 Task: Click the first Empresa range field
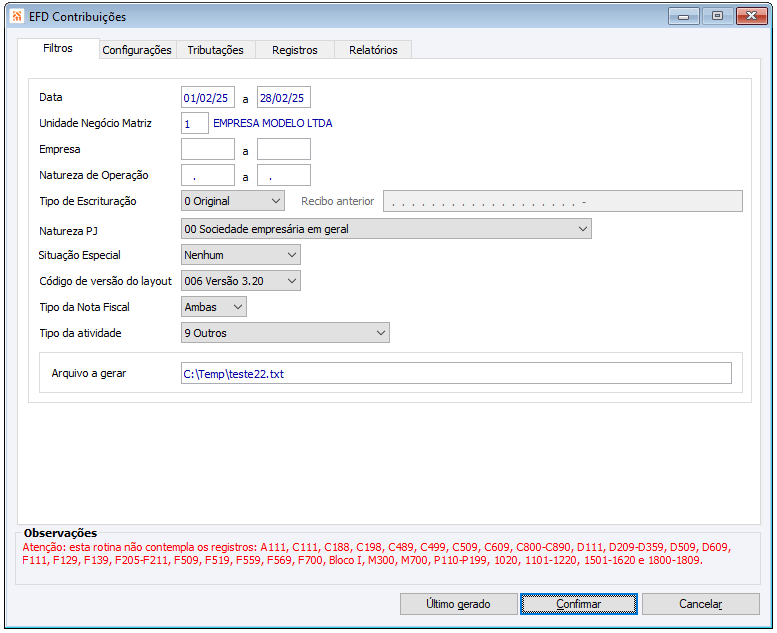click(x=208, y=149)
